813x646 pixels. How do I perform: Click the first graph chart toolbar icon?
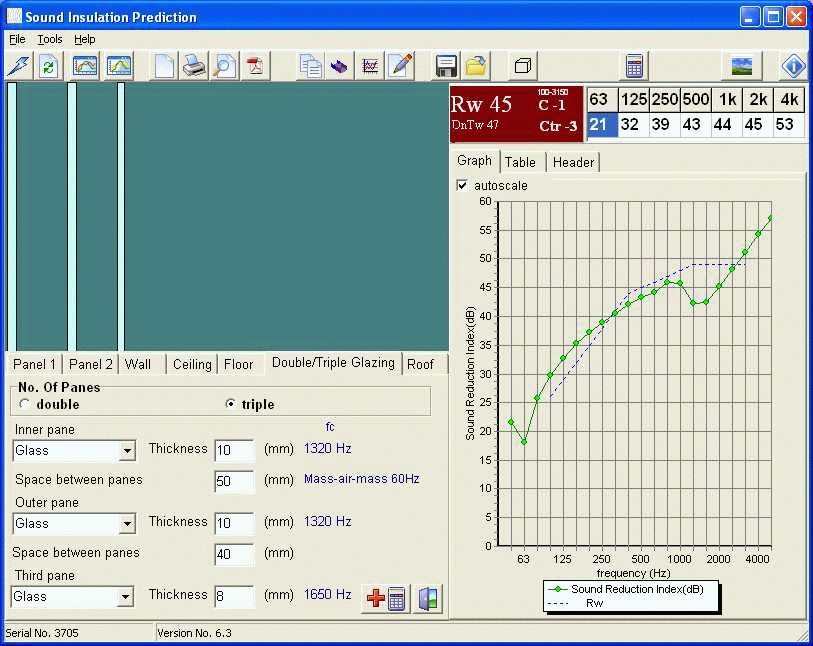[x=85, y=66]
